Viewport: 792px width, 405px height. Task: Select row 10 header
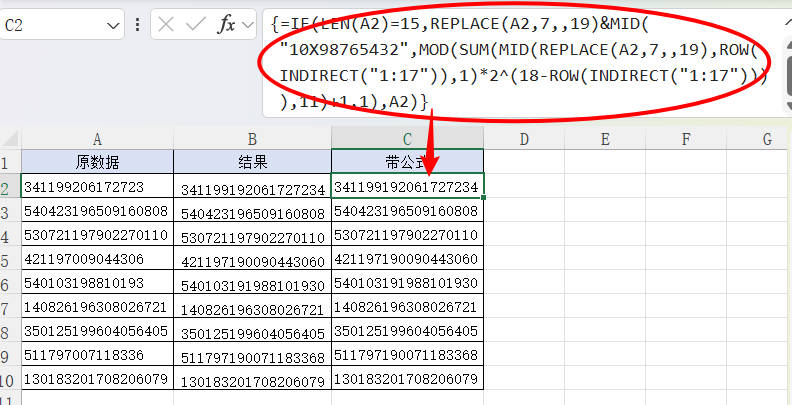tap(10, 380)
